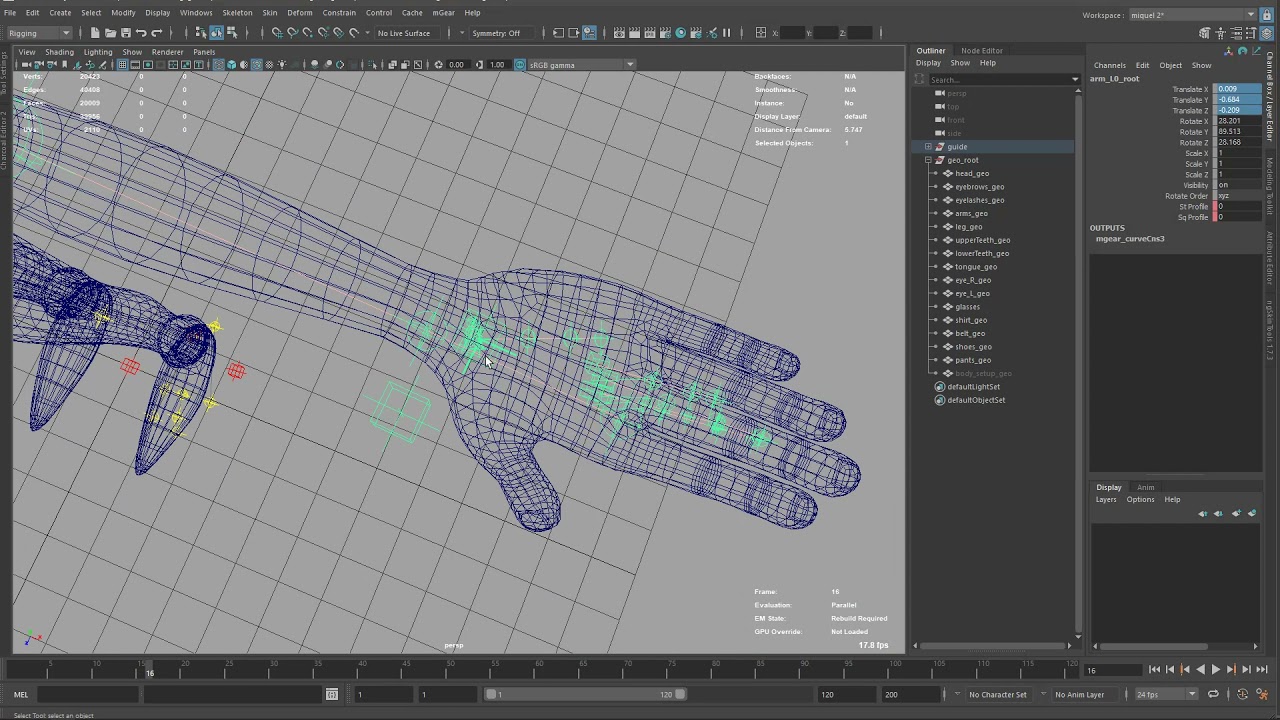Open the Script Editor icon in command line
Viewport: 1280px width, 720px height.
(332, 695)
